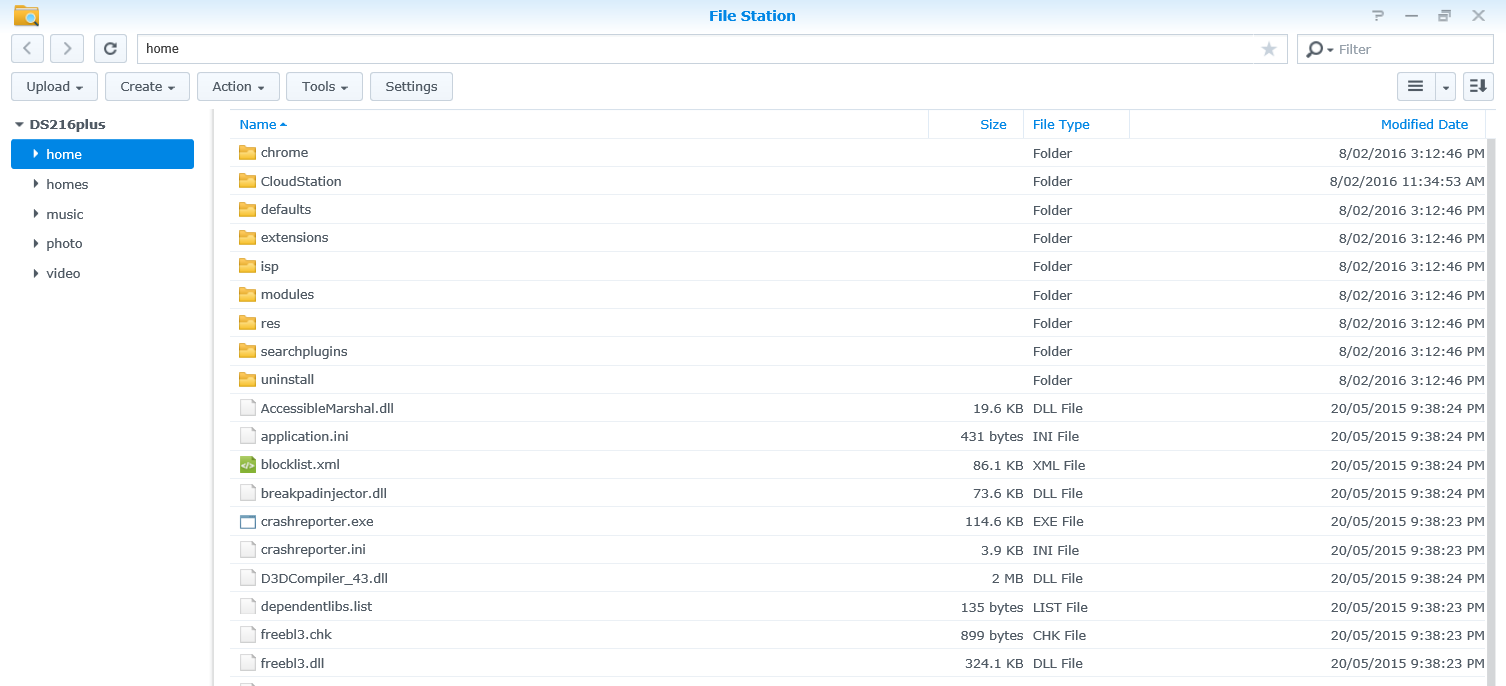The image size is (1506, 686).
Task: Select the crashreporter.exe file icon
Action: click(x=246, y=521)
